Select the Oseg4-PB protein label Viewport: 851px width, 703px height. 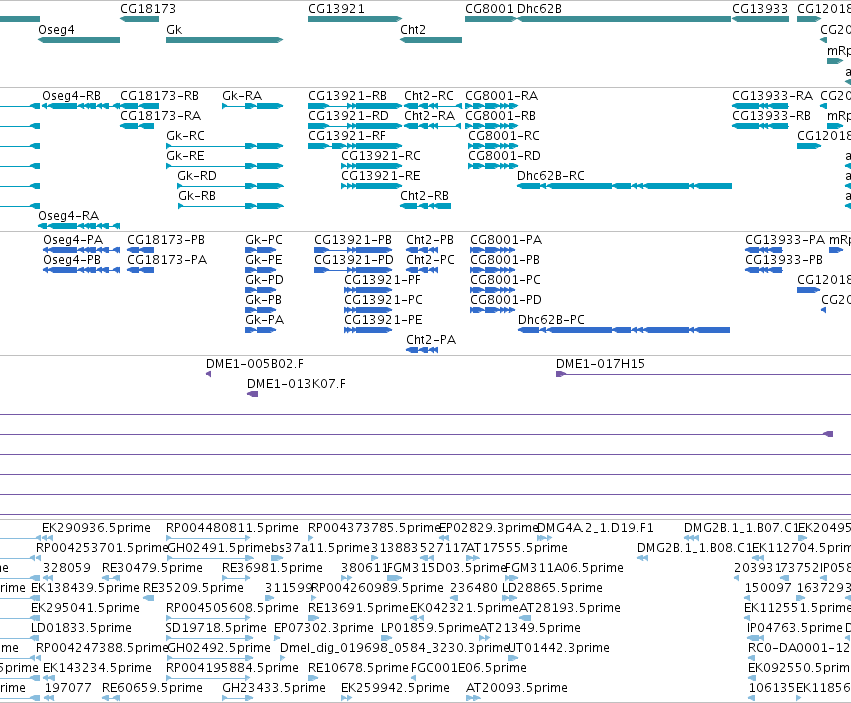tap(72, 260)
